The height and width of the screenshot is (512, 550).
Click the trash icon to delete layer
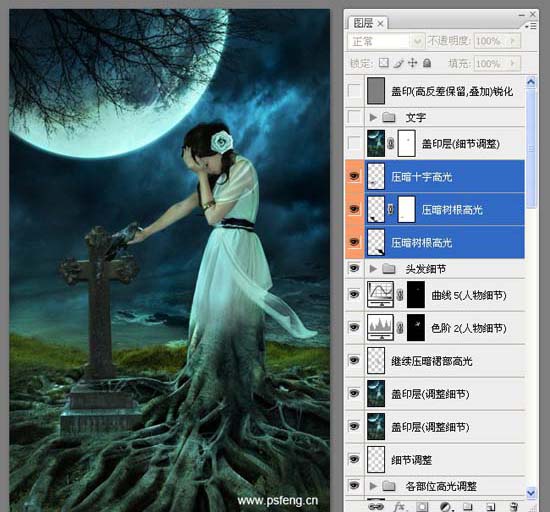pos(514,507)
